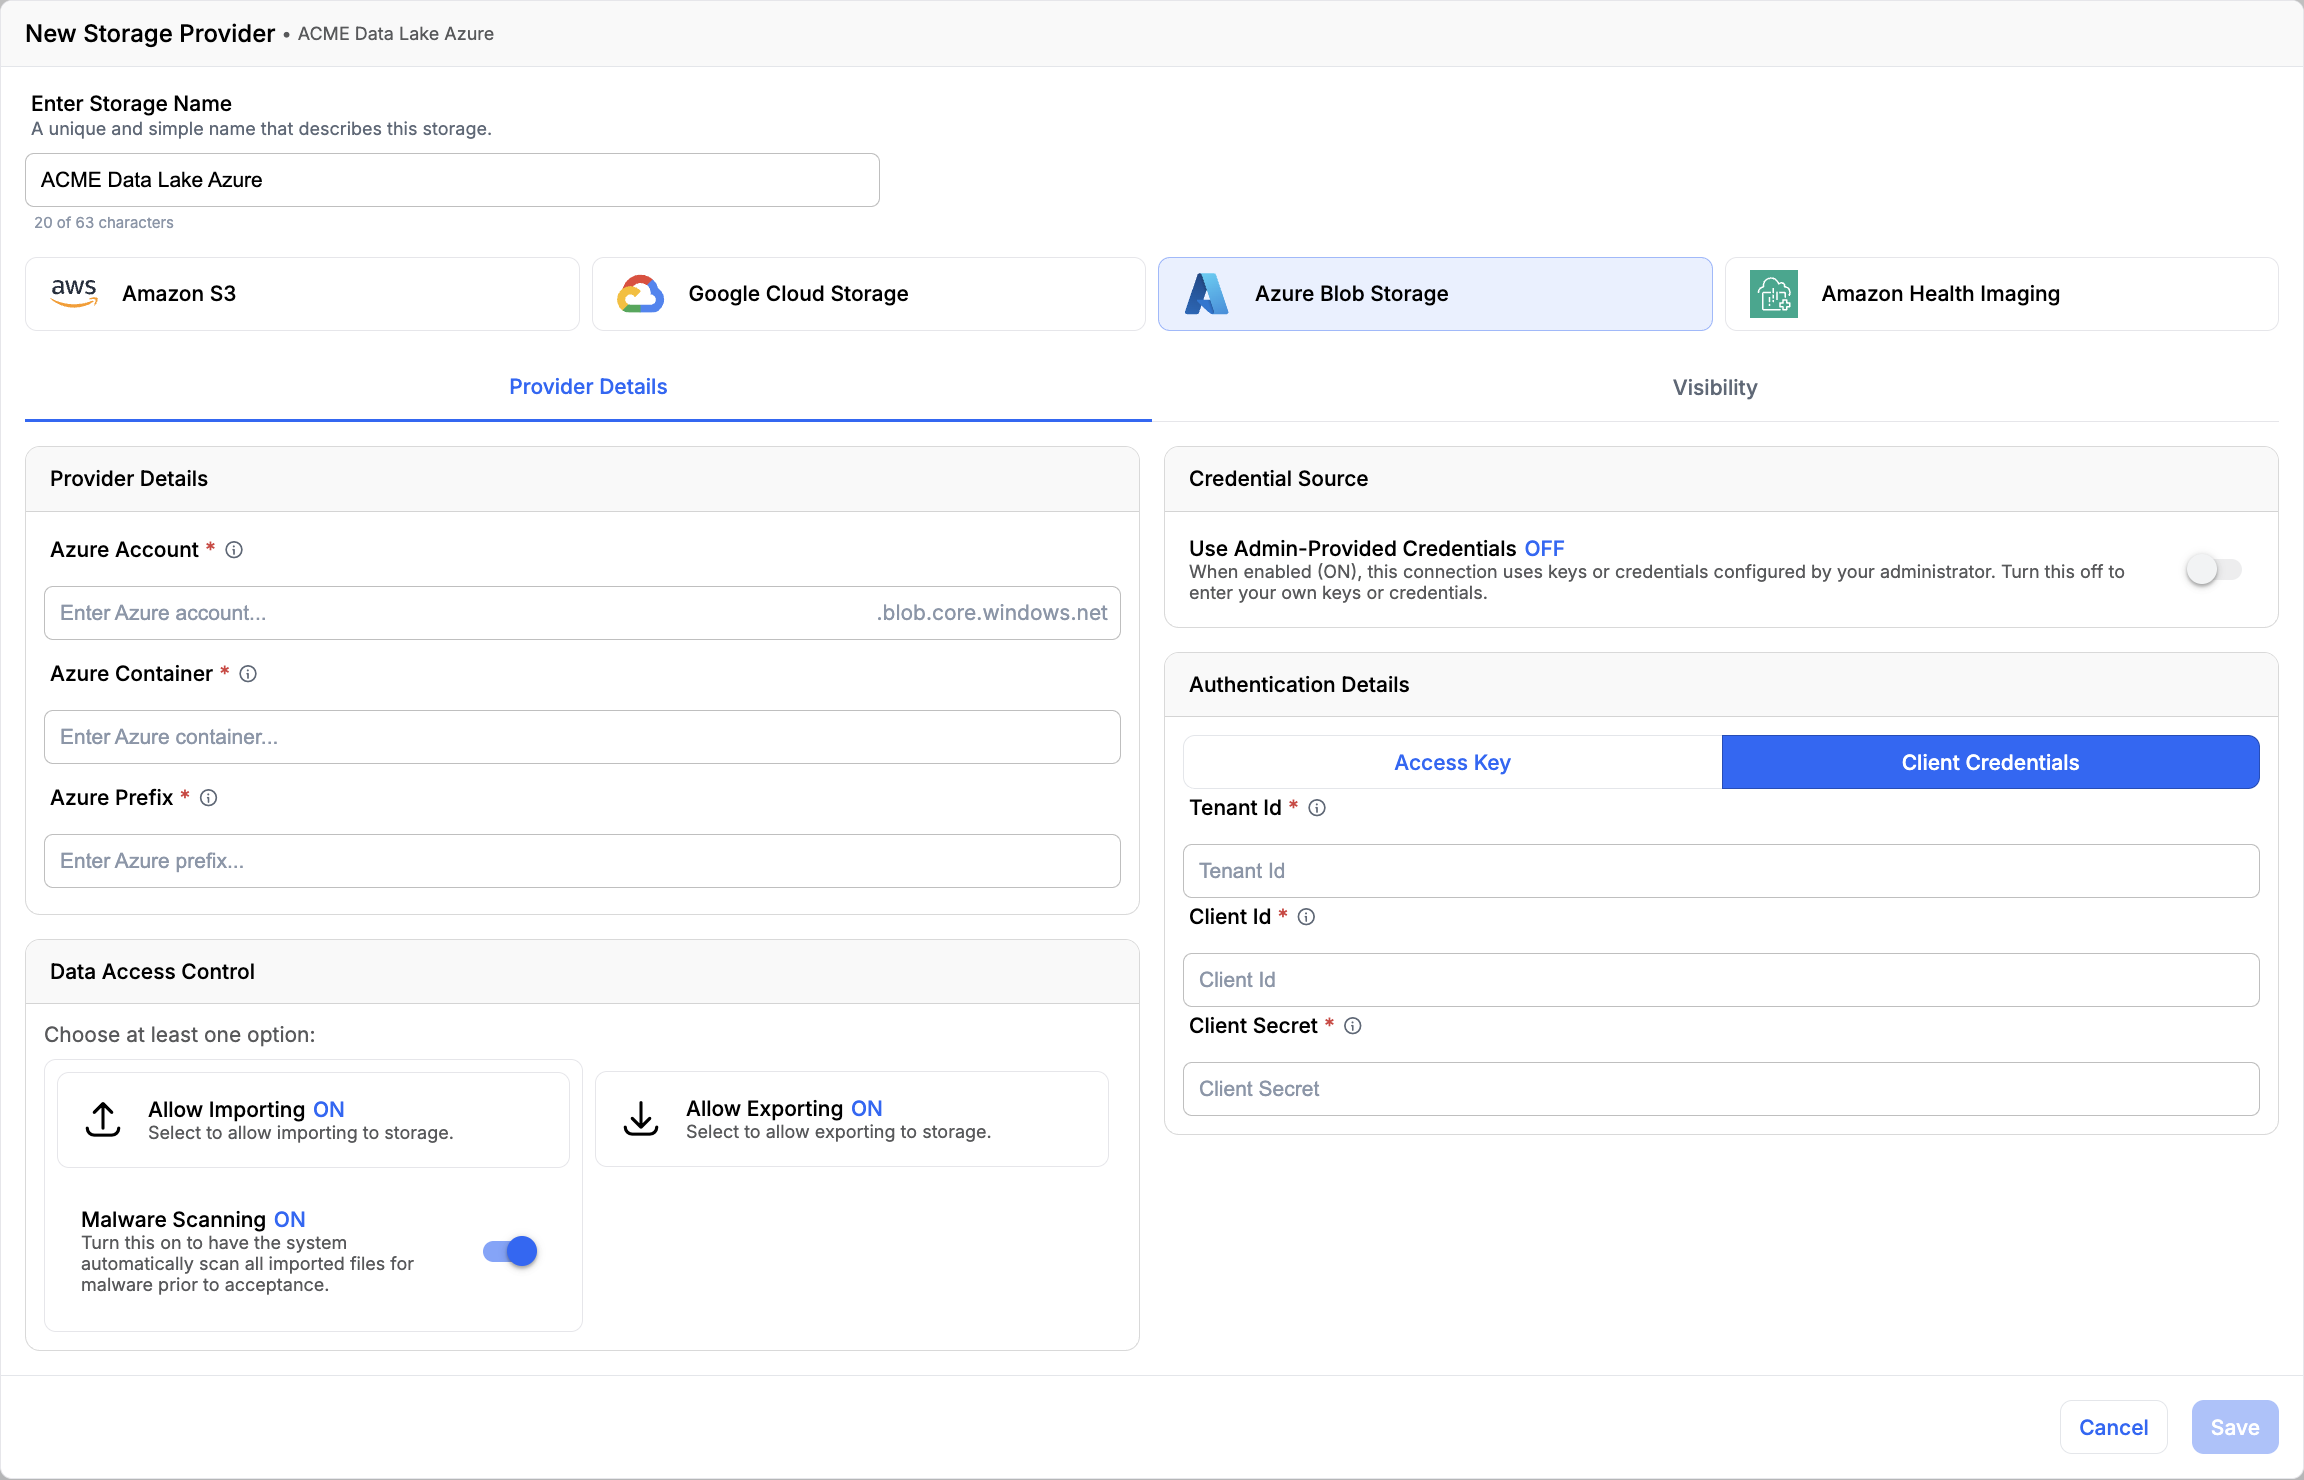The image size is (2304, 1480).
Task: Show info for Azure Prefix field
Action: pos(208,798)
